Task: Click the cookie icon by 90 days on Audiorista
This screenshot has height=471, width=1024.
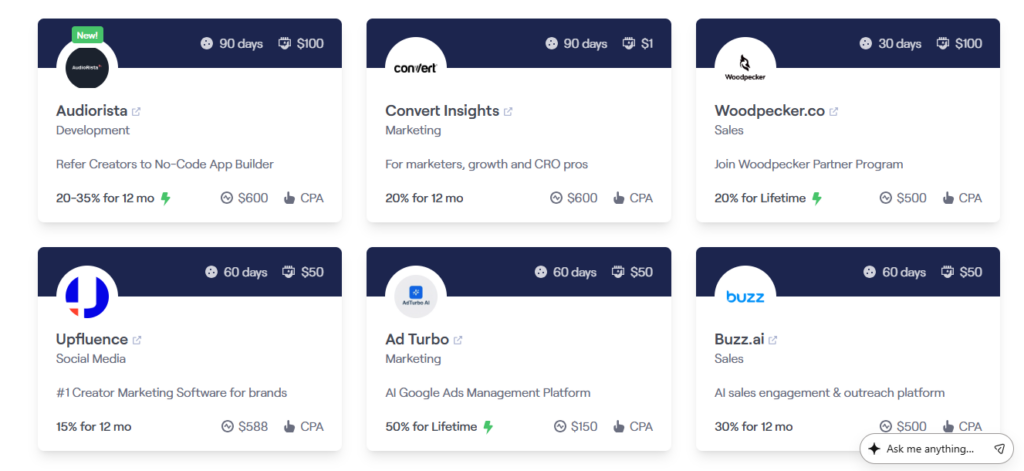Action: click(x=207, y=44)
